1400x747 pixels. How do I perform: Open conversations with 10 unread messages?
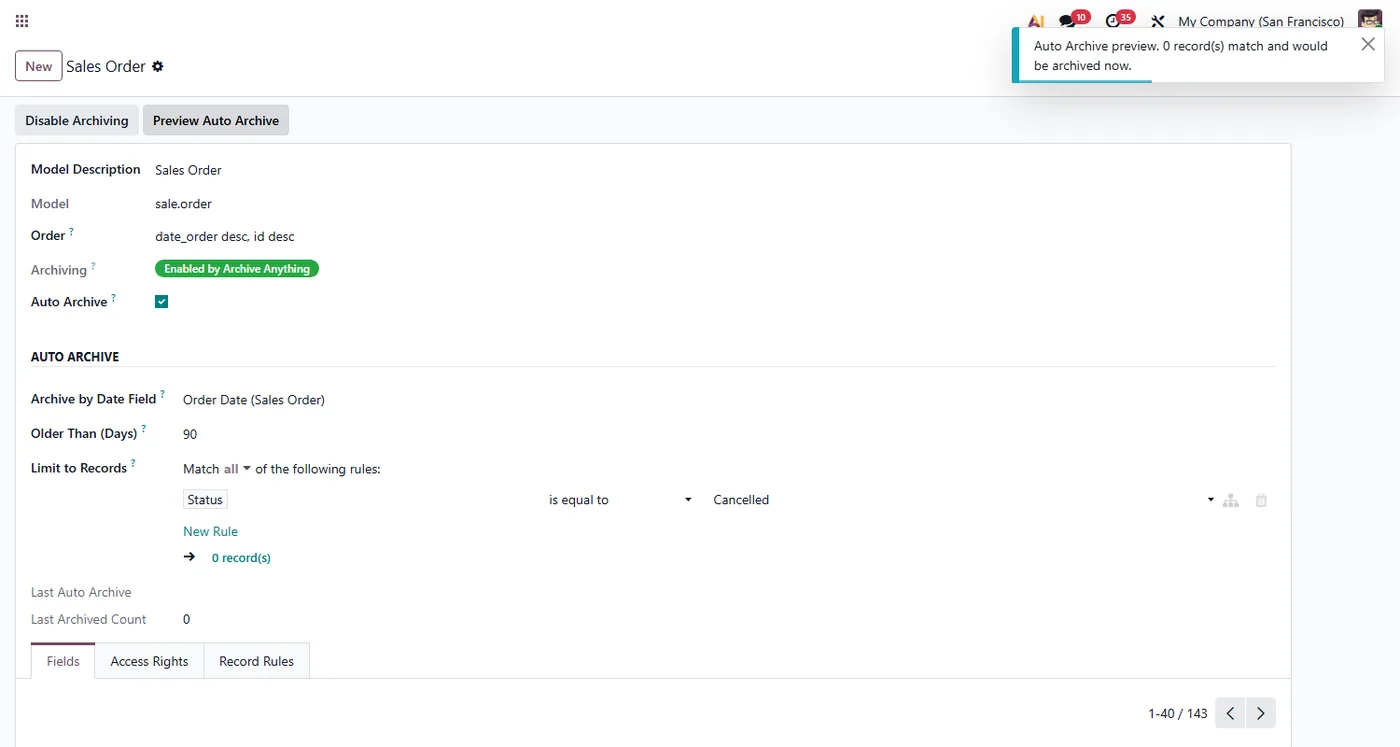click(x=1073, y=20)
